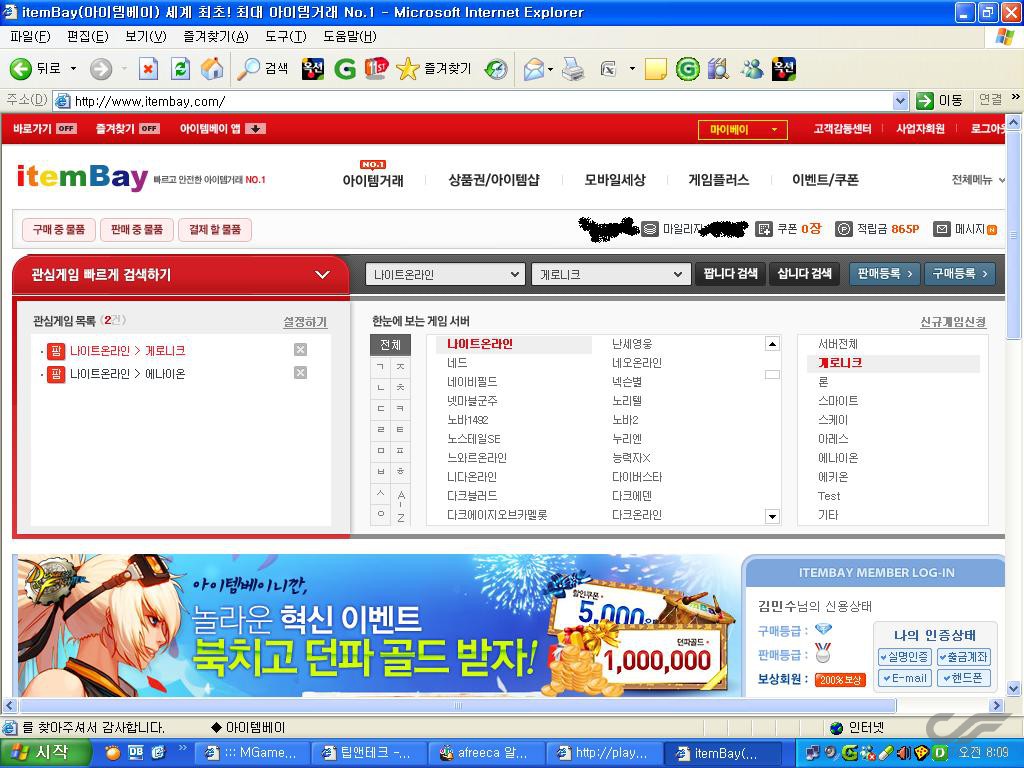
Task: Click the 11st toolbar icon
Action: click(x=376, y=69)
